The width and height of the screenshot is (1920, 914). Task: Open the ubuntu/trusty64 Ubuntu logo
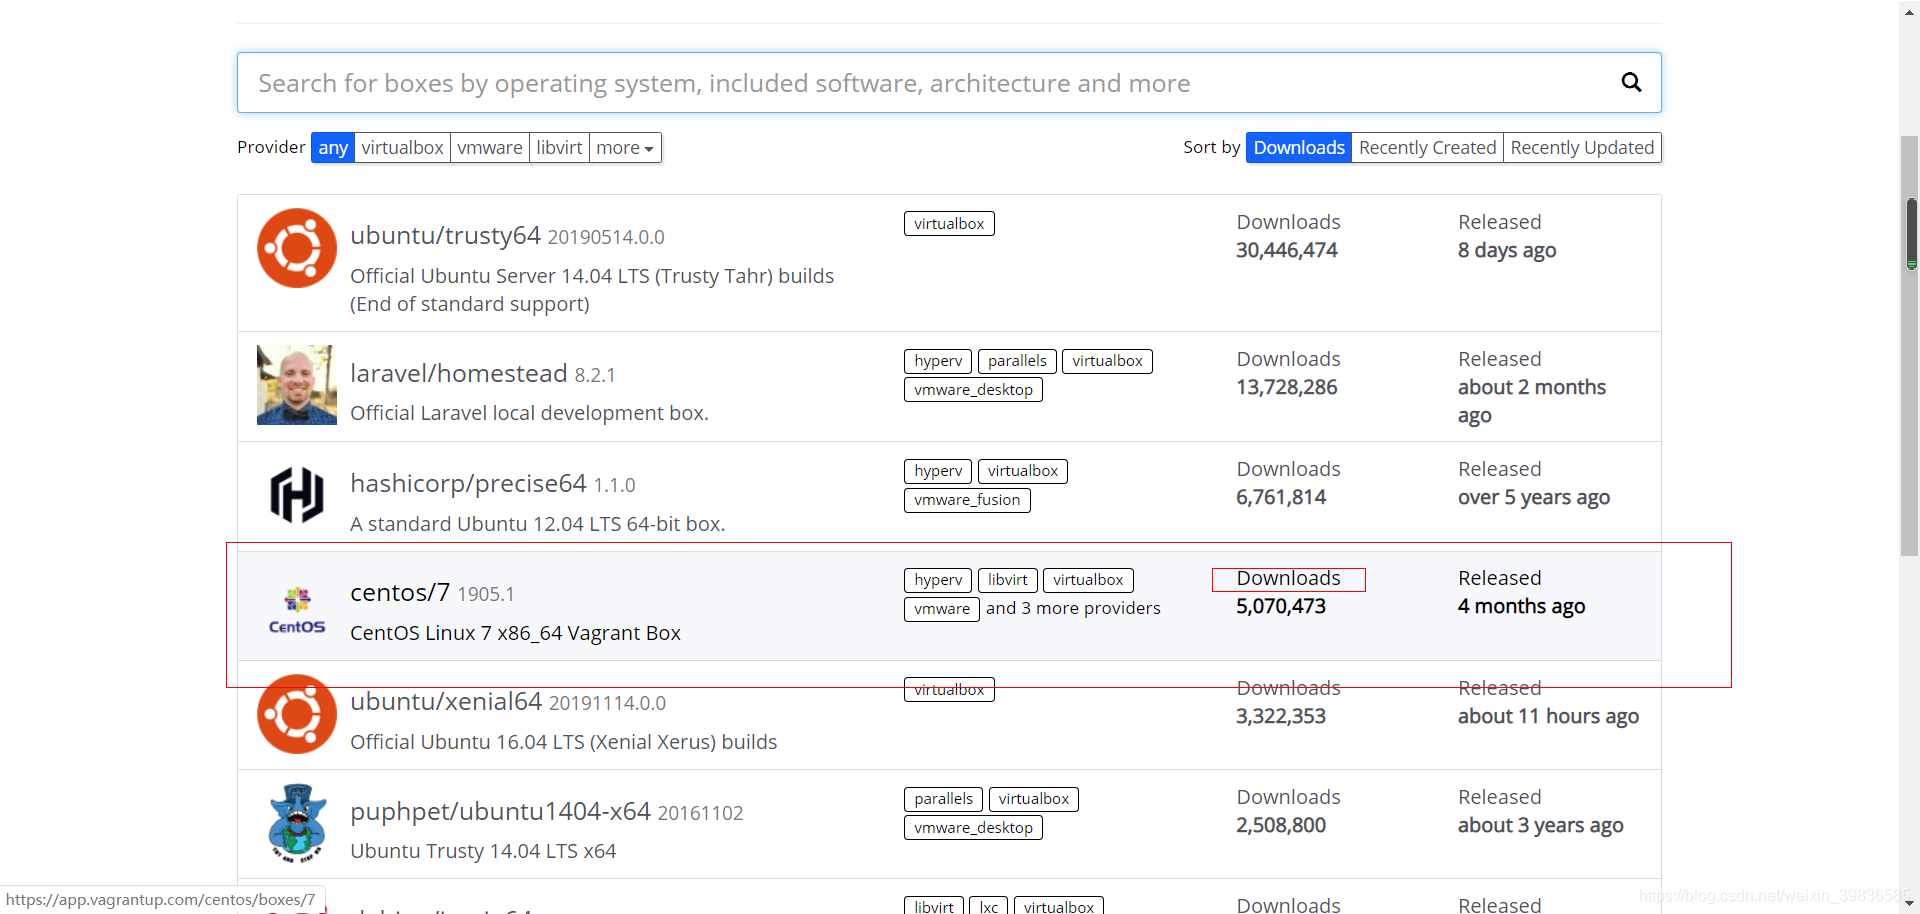pyautogui.click(x=297, y=248)
